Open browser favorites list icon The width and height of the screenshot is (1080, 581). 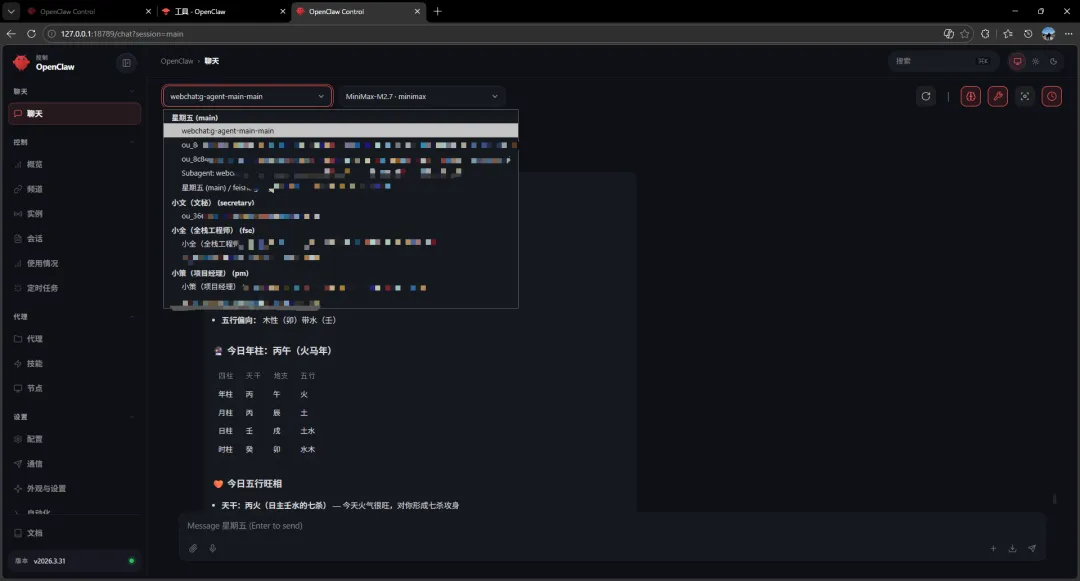(x=1008, y=34)
